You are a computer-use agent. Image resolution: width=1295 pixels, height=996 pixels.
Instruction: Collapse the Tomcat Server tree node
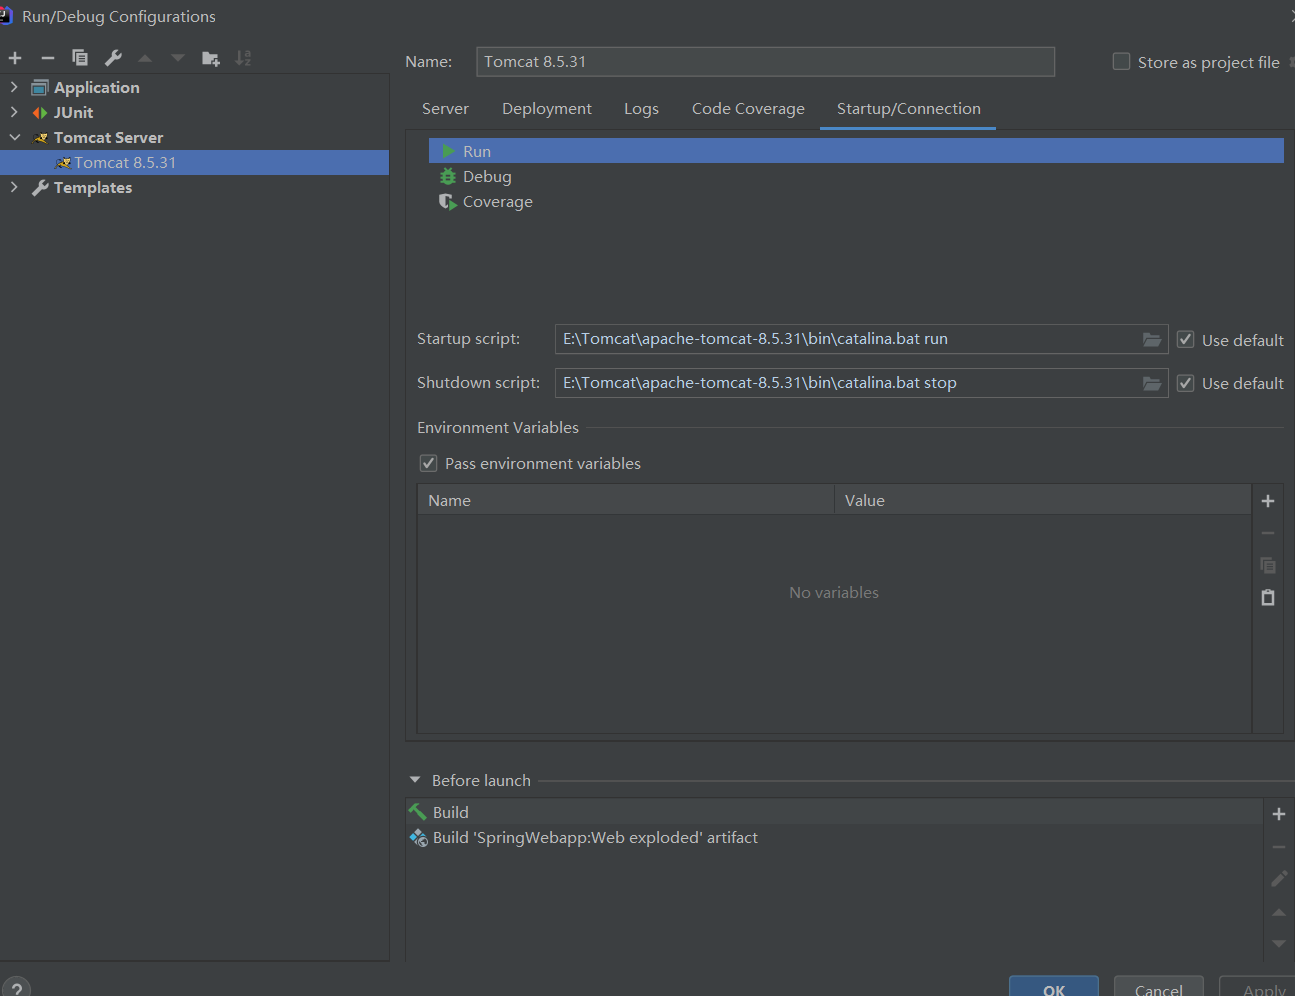(14, 138)
